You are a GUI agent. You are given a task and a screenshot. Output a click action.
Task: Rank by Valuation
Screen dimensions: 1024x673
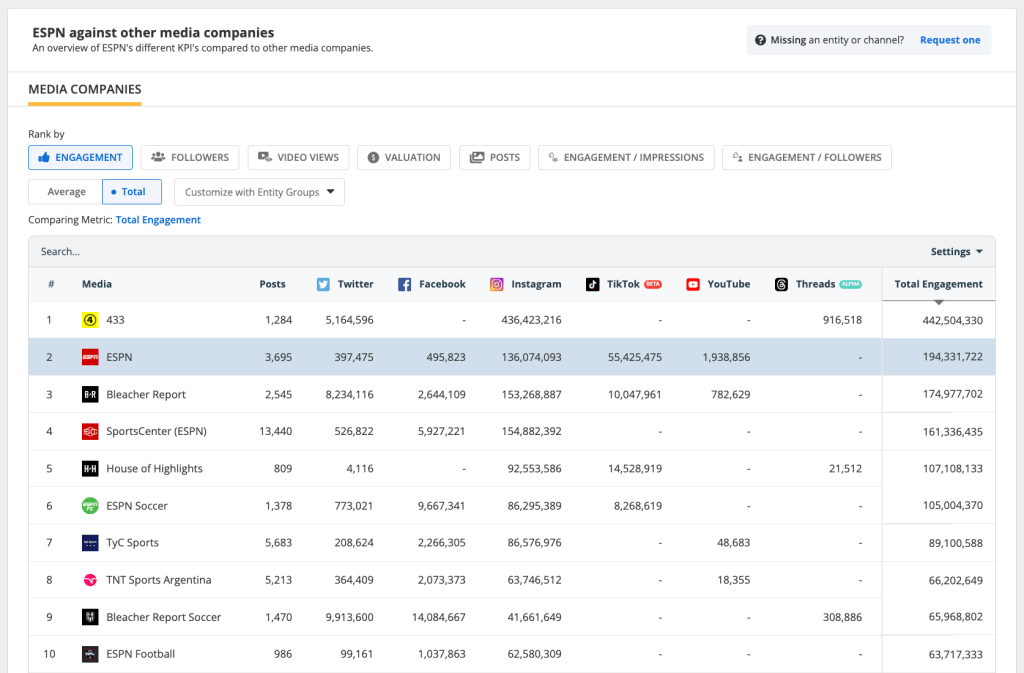404,157
